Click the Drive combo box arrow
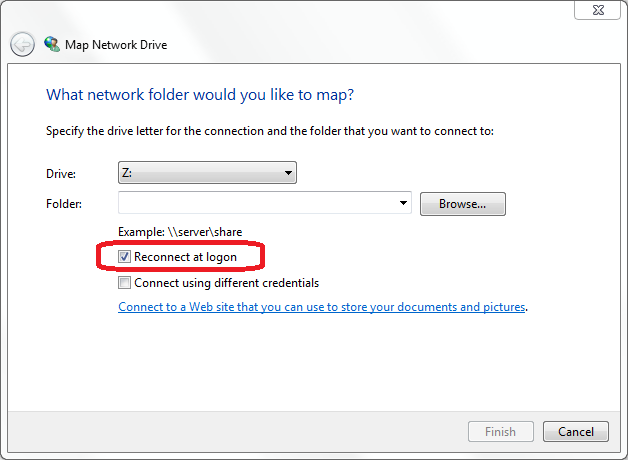628x460 pixels. tap(288, 173)
